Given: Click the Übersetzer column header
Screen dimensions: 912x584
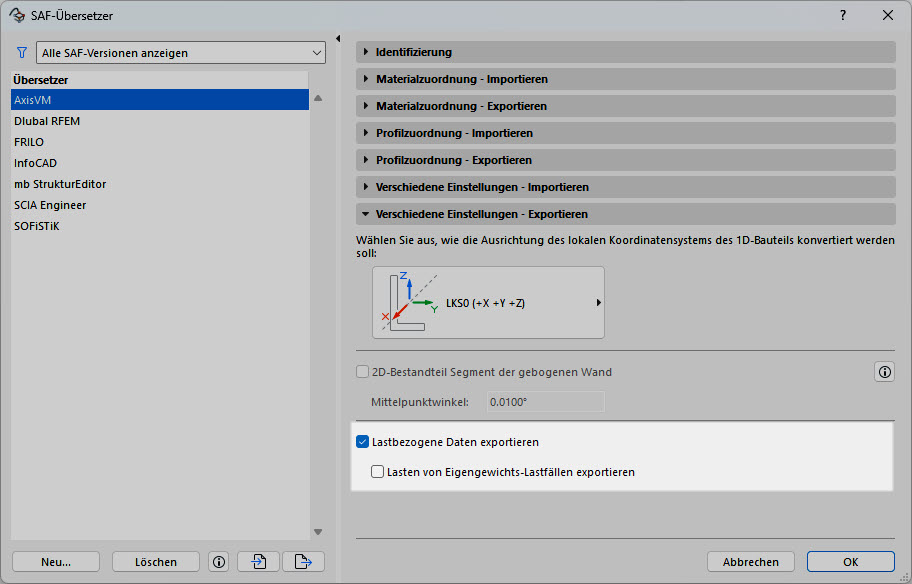Looking at the screenshot, I should tap(159, 80).
